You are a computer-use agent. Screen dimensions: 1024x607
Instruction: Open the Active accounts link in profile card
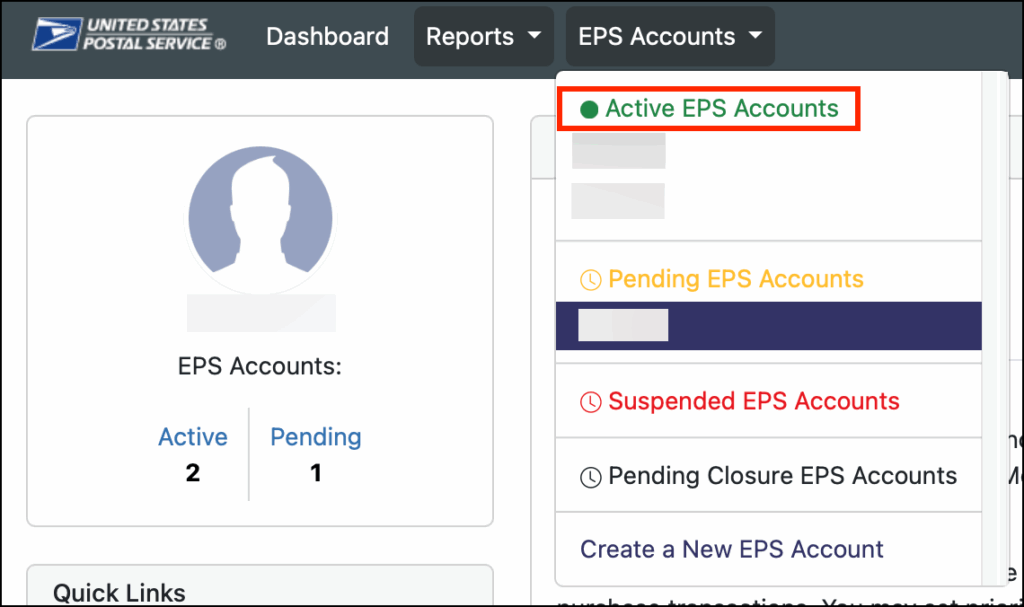coord(193,437)
